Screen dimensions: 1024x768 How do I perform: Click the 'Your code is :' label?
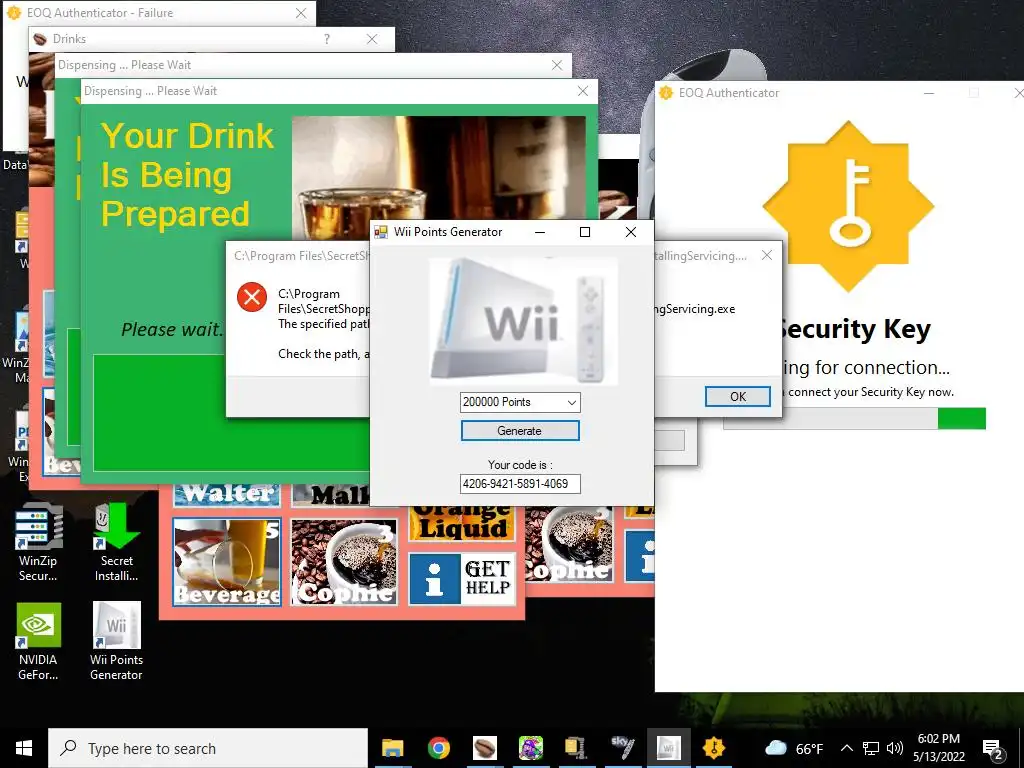click(x=520, y=465)
